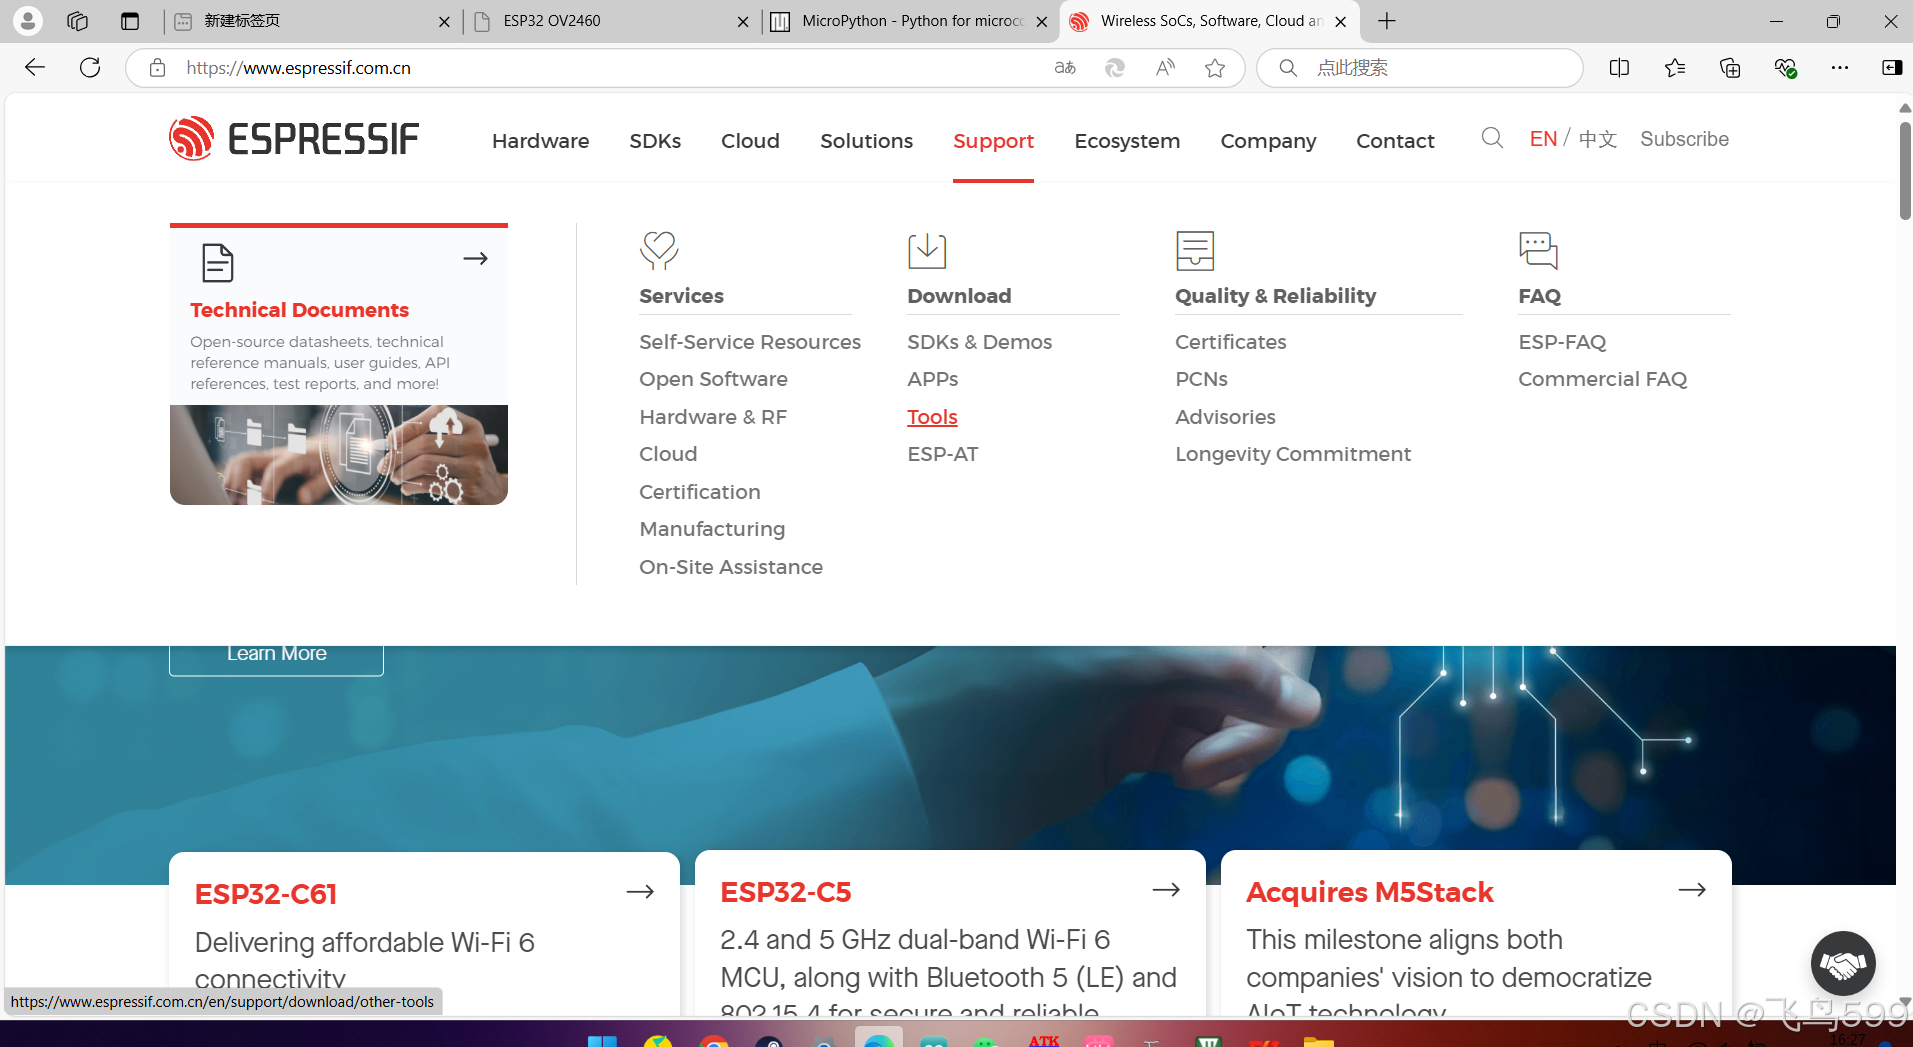Open browser split screen icon

click(1619, 68)
